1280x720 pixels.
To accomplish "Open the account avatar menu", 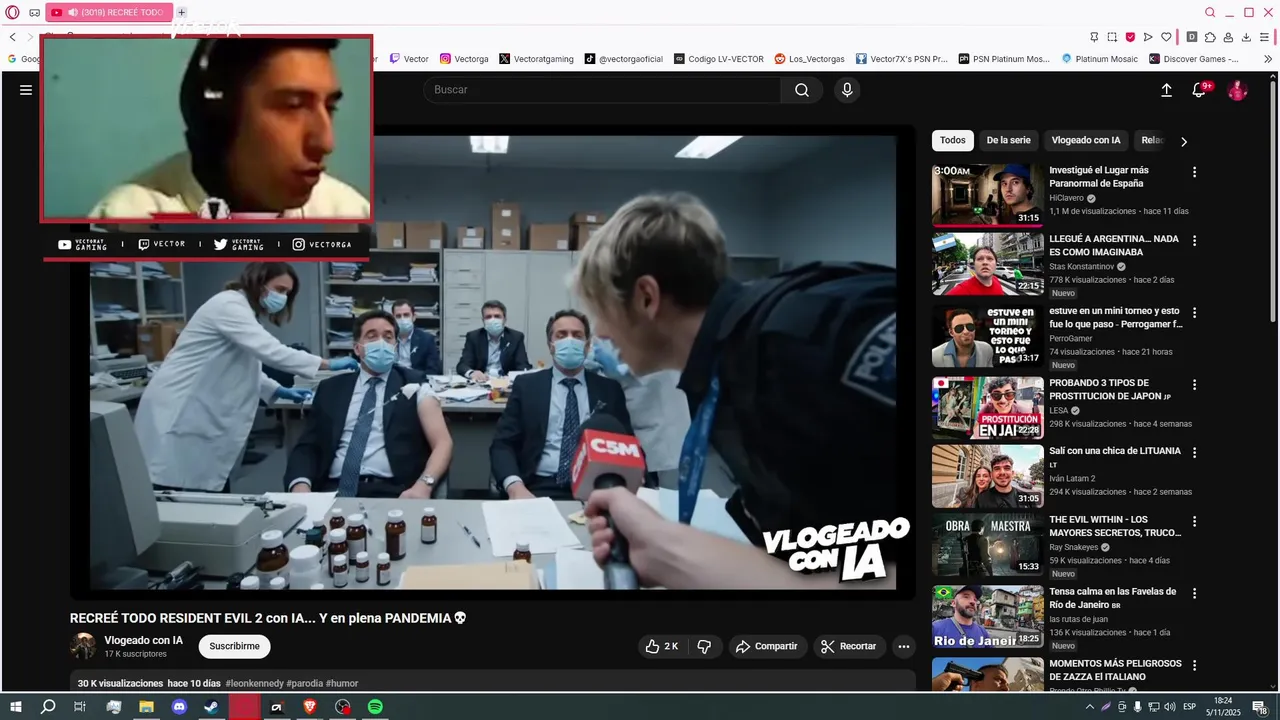I will coord(1237,90).
